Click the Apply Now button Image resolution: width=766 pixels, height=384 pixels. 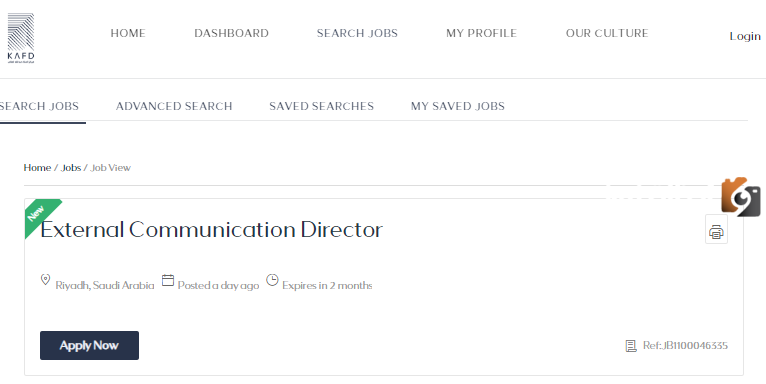tap(89, 345)
